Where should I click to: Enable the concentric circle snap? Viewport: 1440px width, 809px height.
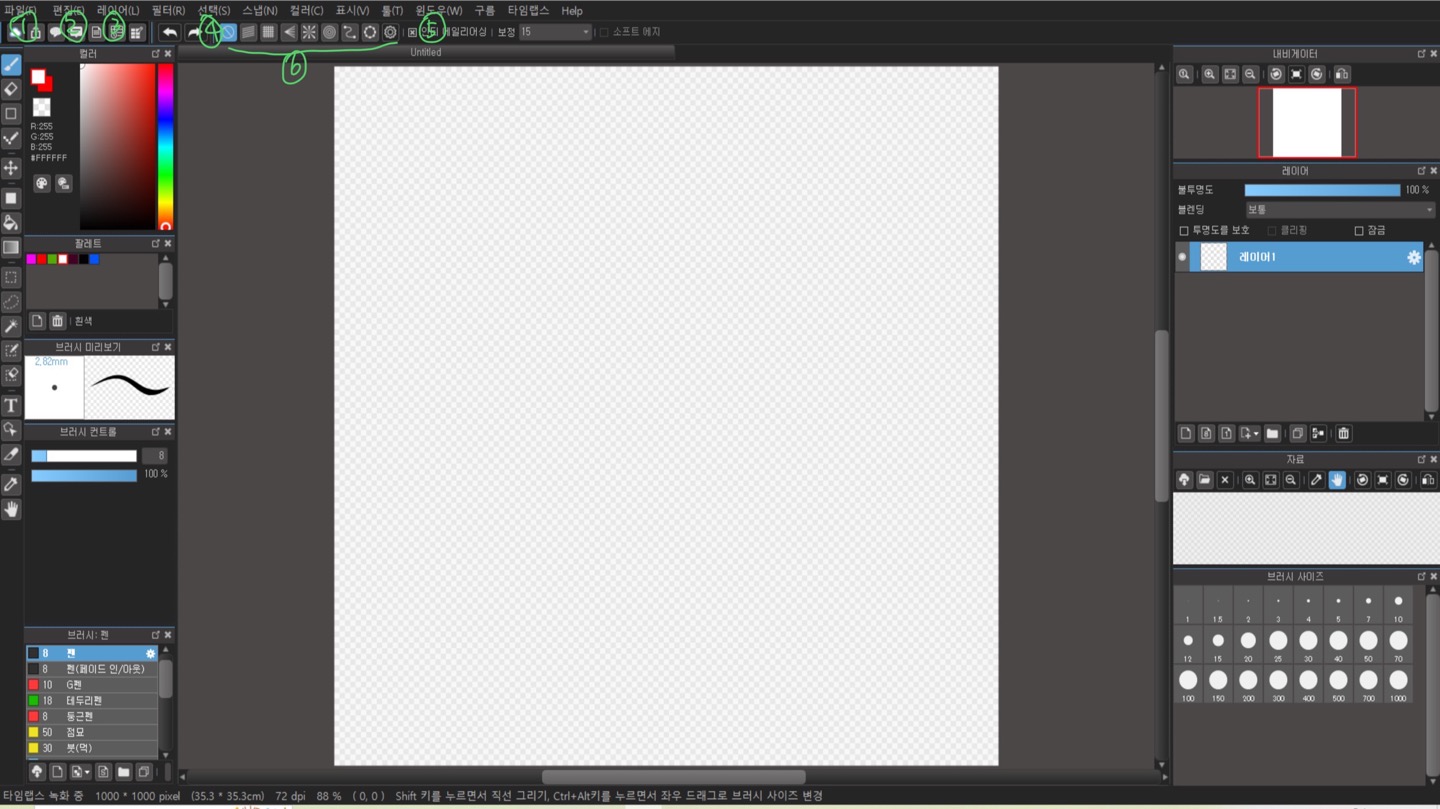(329, 32)
